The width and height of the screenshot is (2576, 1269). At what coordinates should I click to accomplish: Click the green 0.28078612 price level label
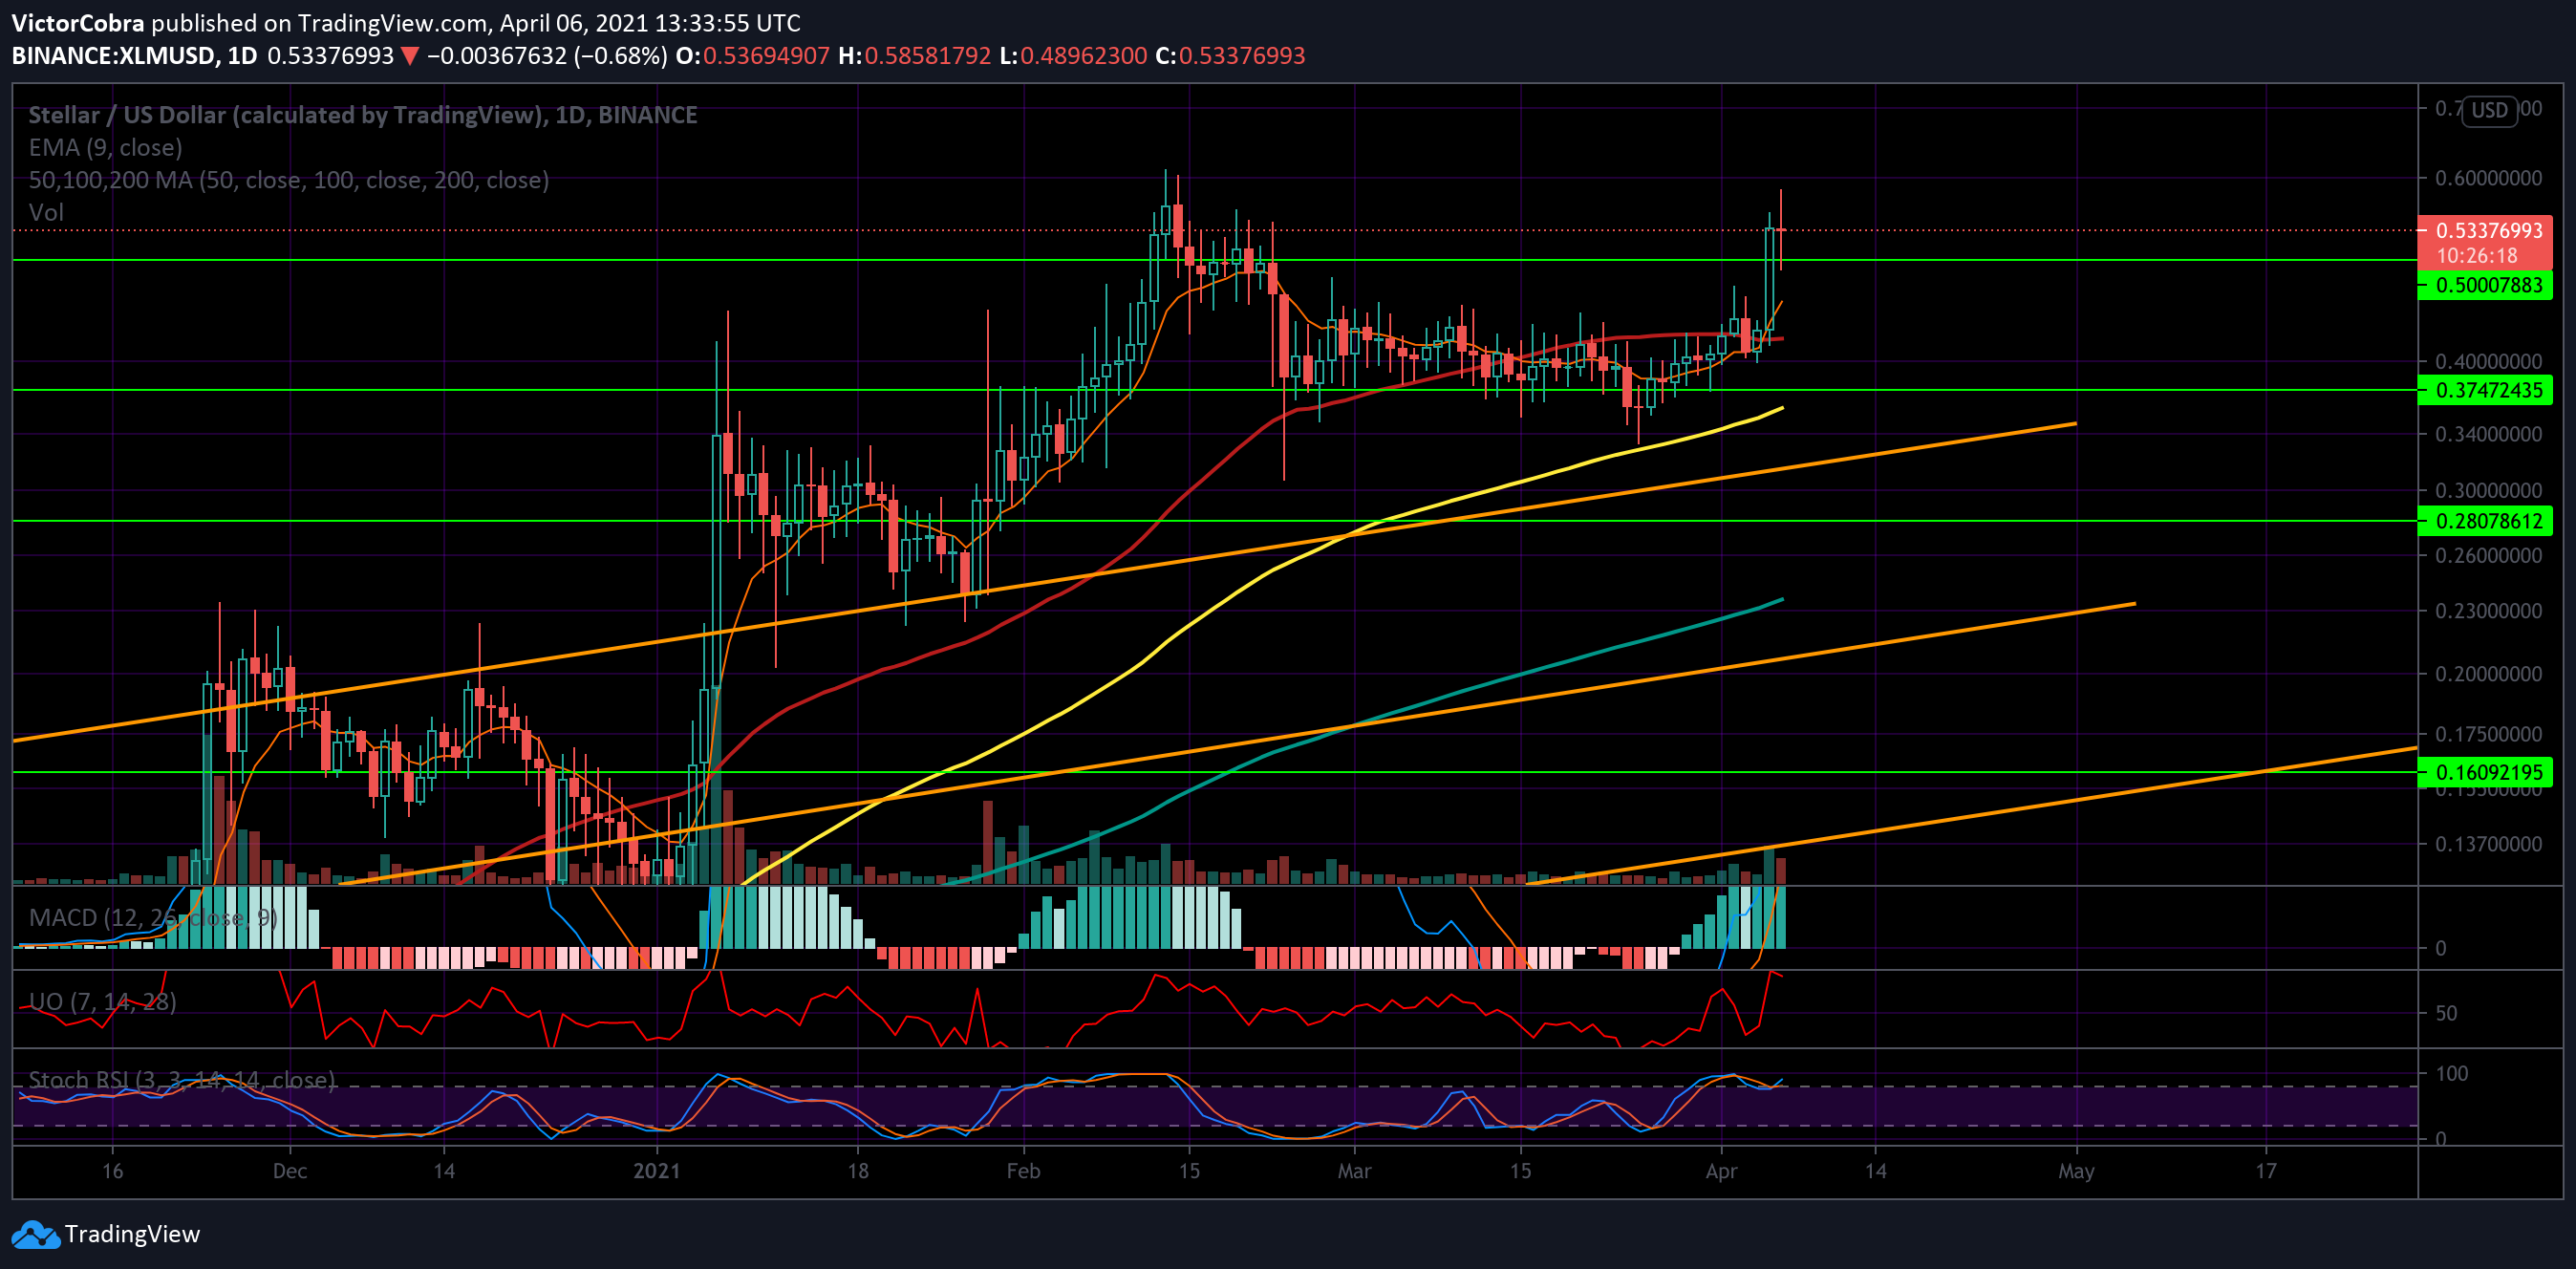pyautogui.click(x=2484, y=522)
